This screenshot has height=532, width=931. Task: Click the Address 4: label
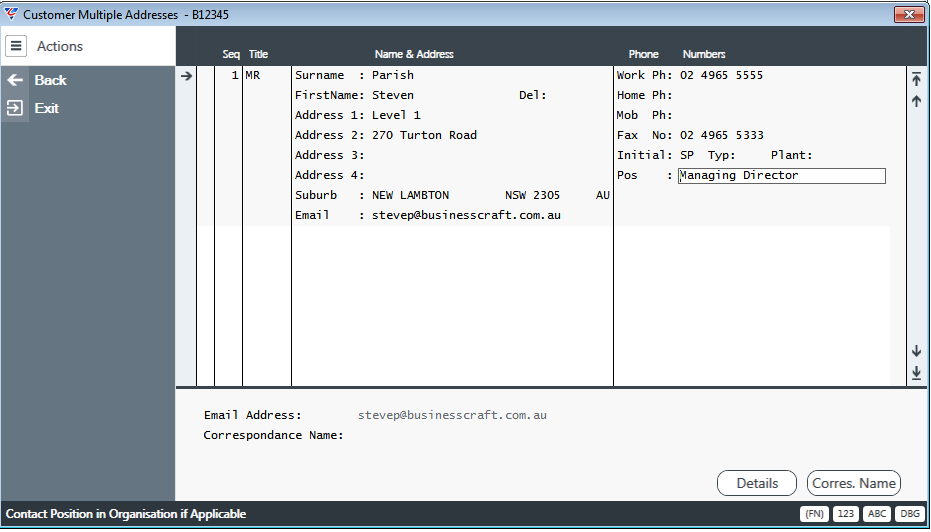[x=330, y=176]
